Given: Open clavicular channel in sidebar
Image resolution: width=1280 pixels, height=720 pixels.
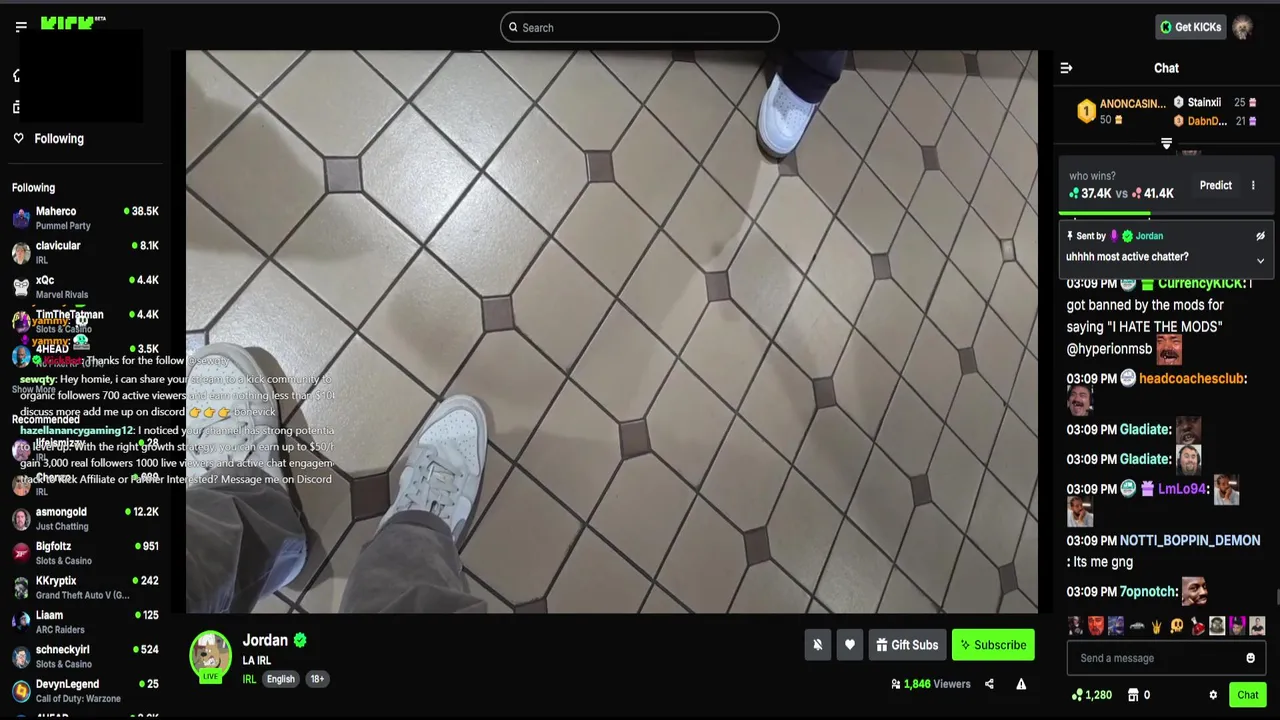Looking at the screenshot, I should coord(85,252).
